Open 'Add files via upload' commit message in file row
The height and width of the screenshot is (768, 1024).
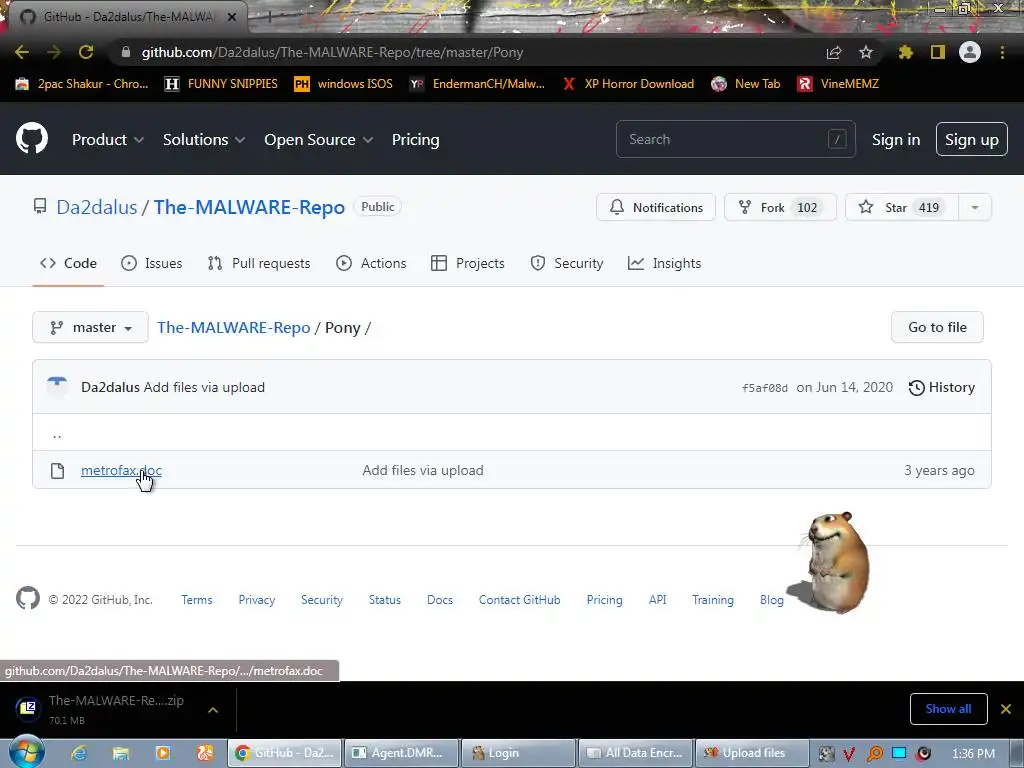click(x=423, y=470)
